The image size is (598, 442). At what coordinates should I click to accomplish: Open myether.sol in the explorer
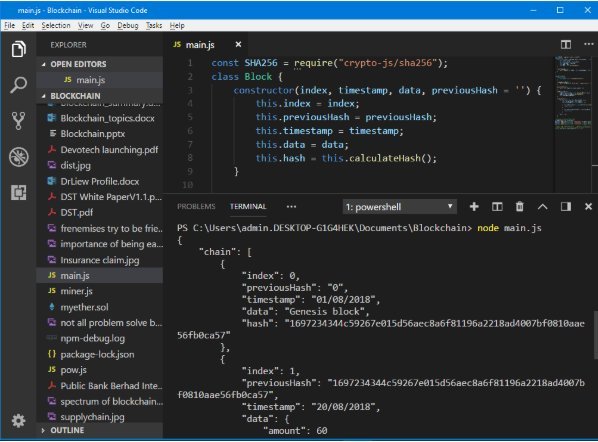pyautogui.click(x=100, y=307)
